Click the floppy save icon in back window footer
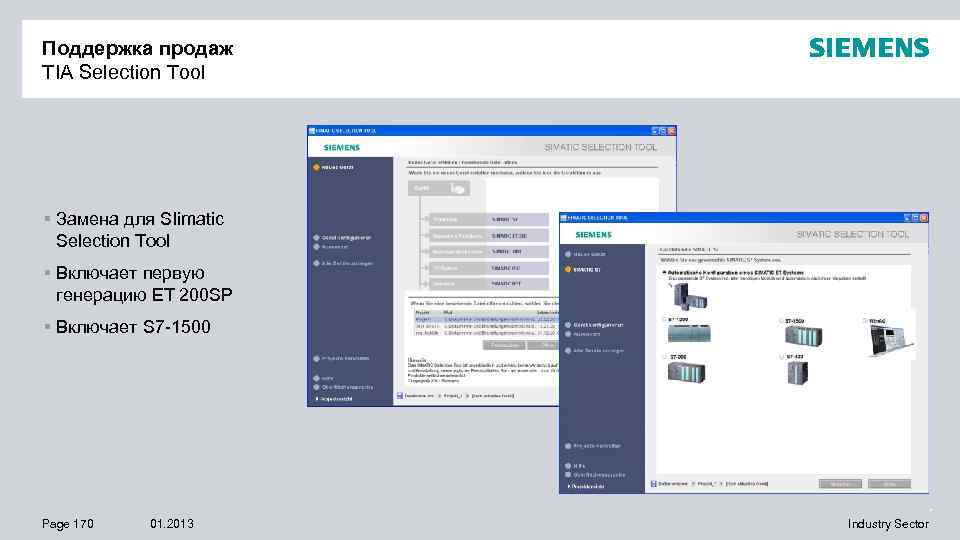The width and height of the screenshot is (960, 540). [400, 396]
